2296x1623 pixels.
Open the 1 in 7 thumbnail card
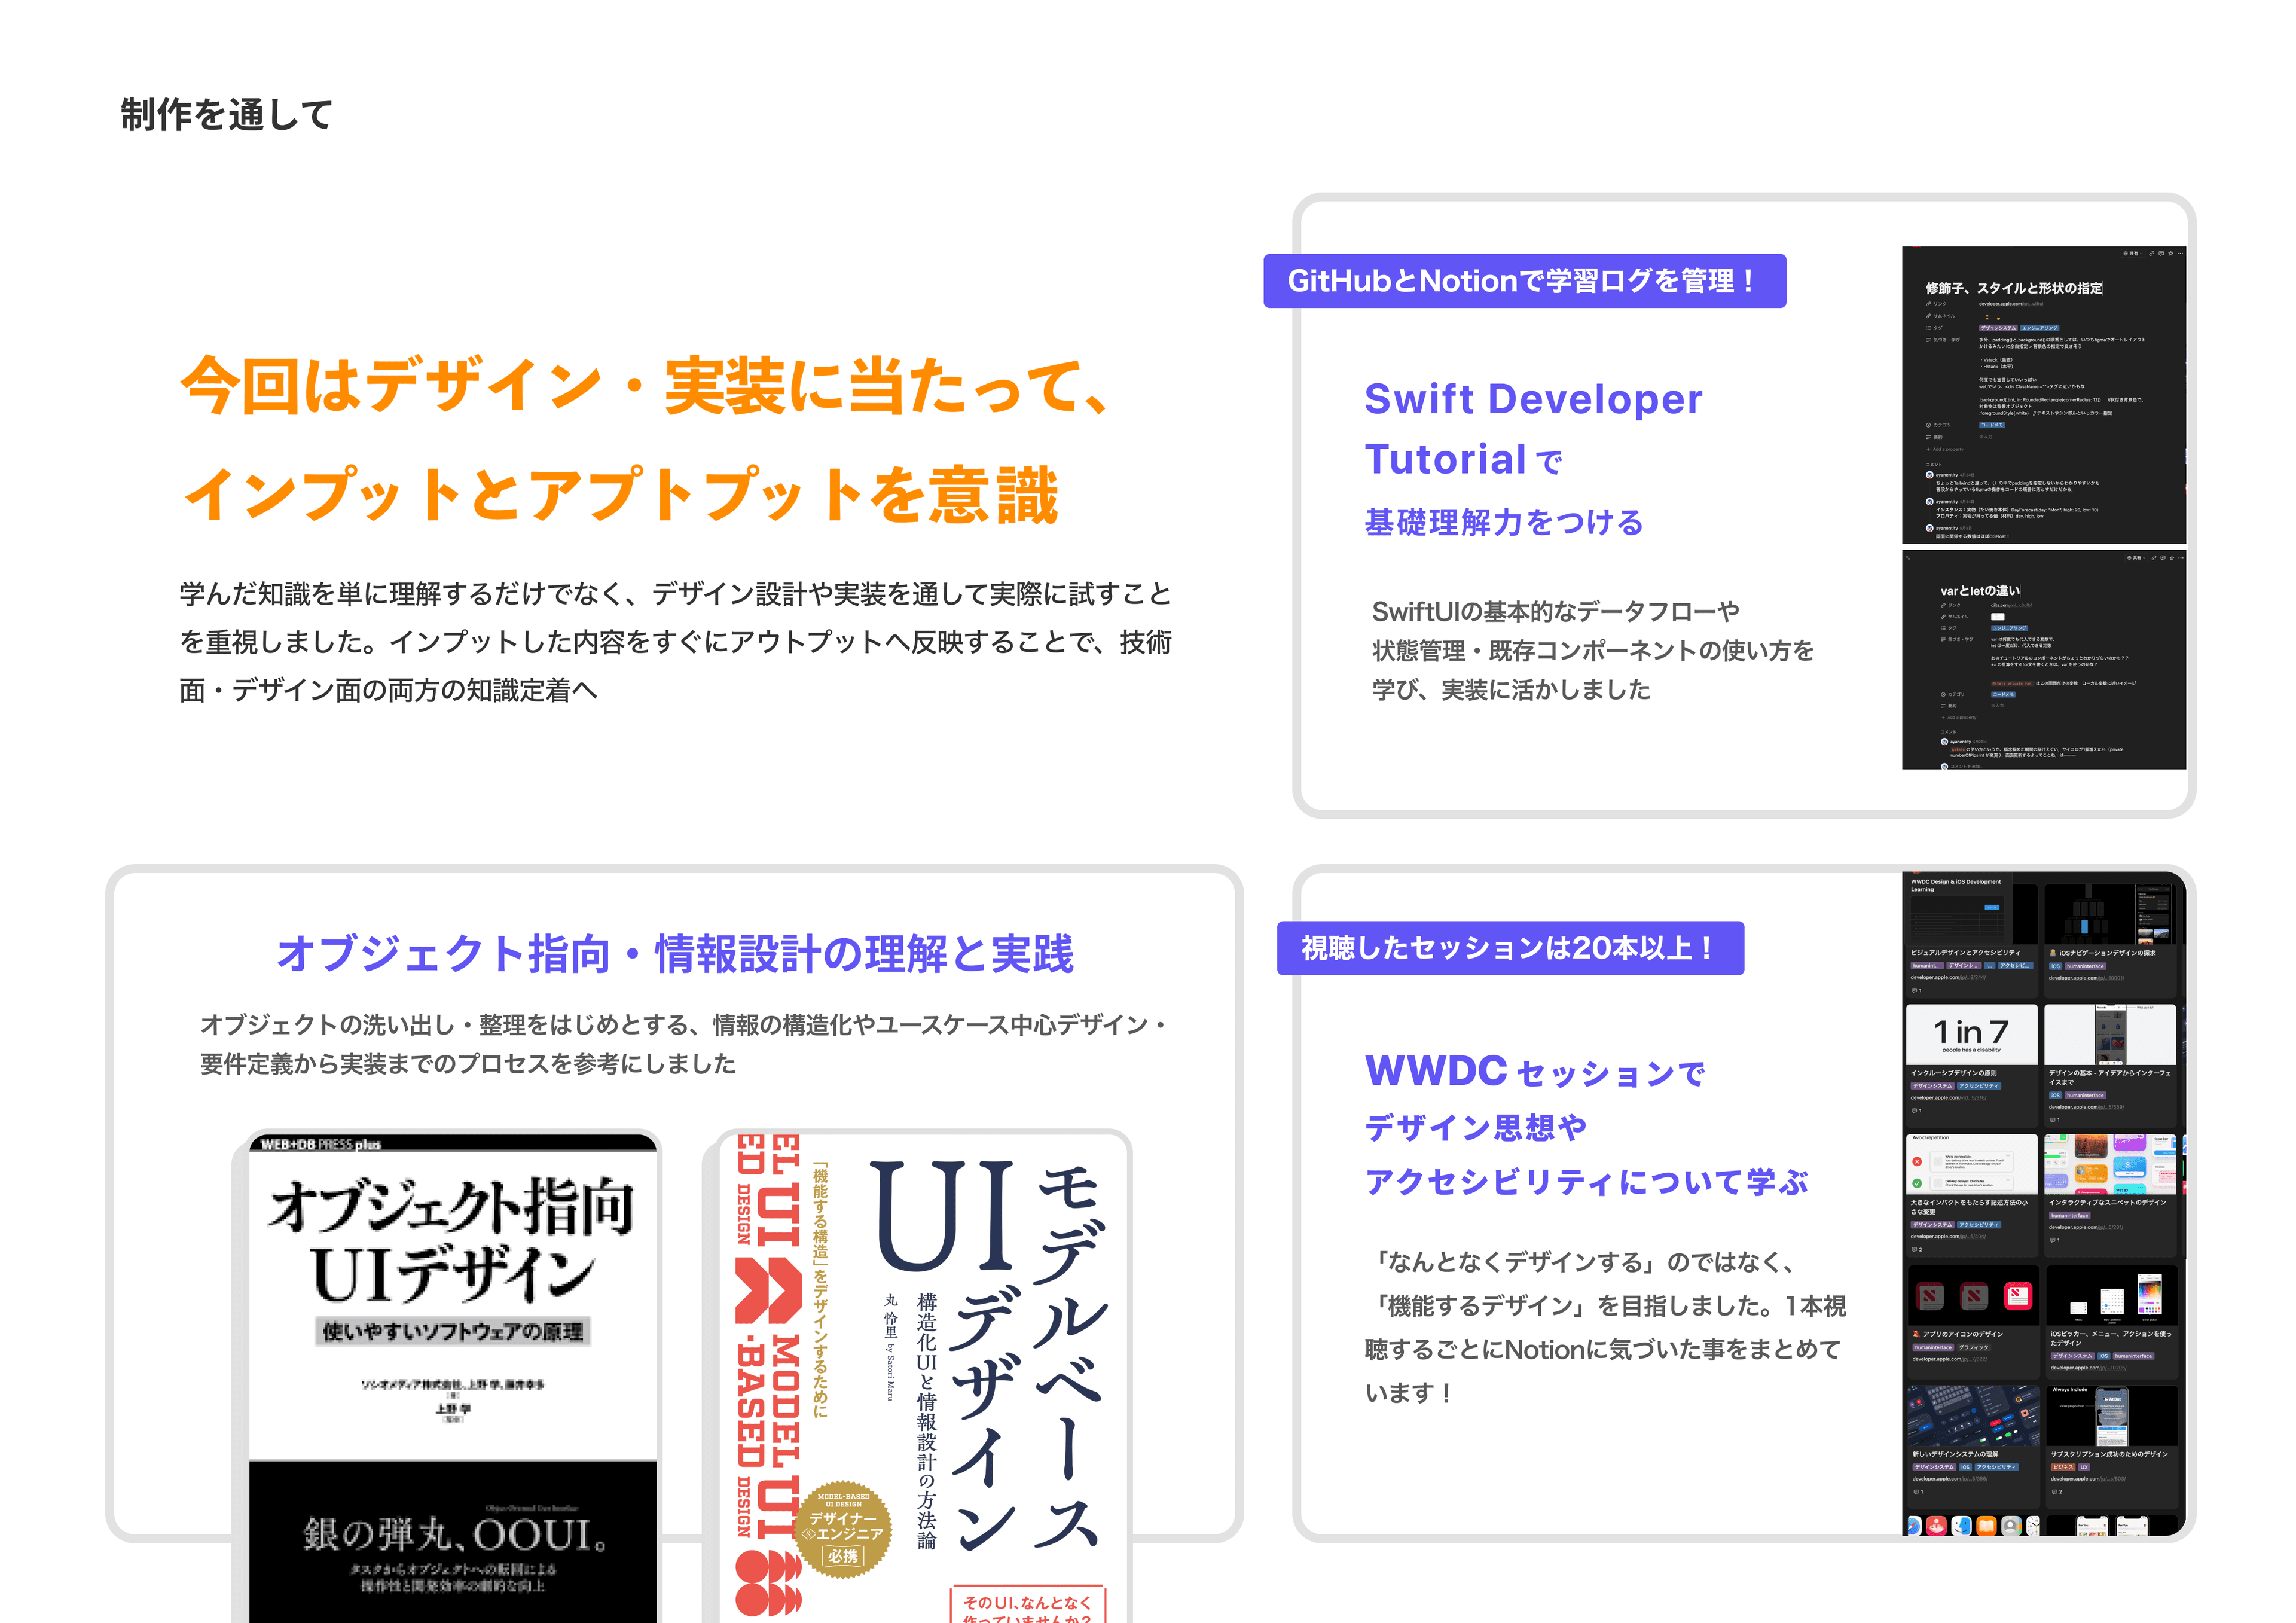[x=1972, y=1035]
